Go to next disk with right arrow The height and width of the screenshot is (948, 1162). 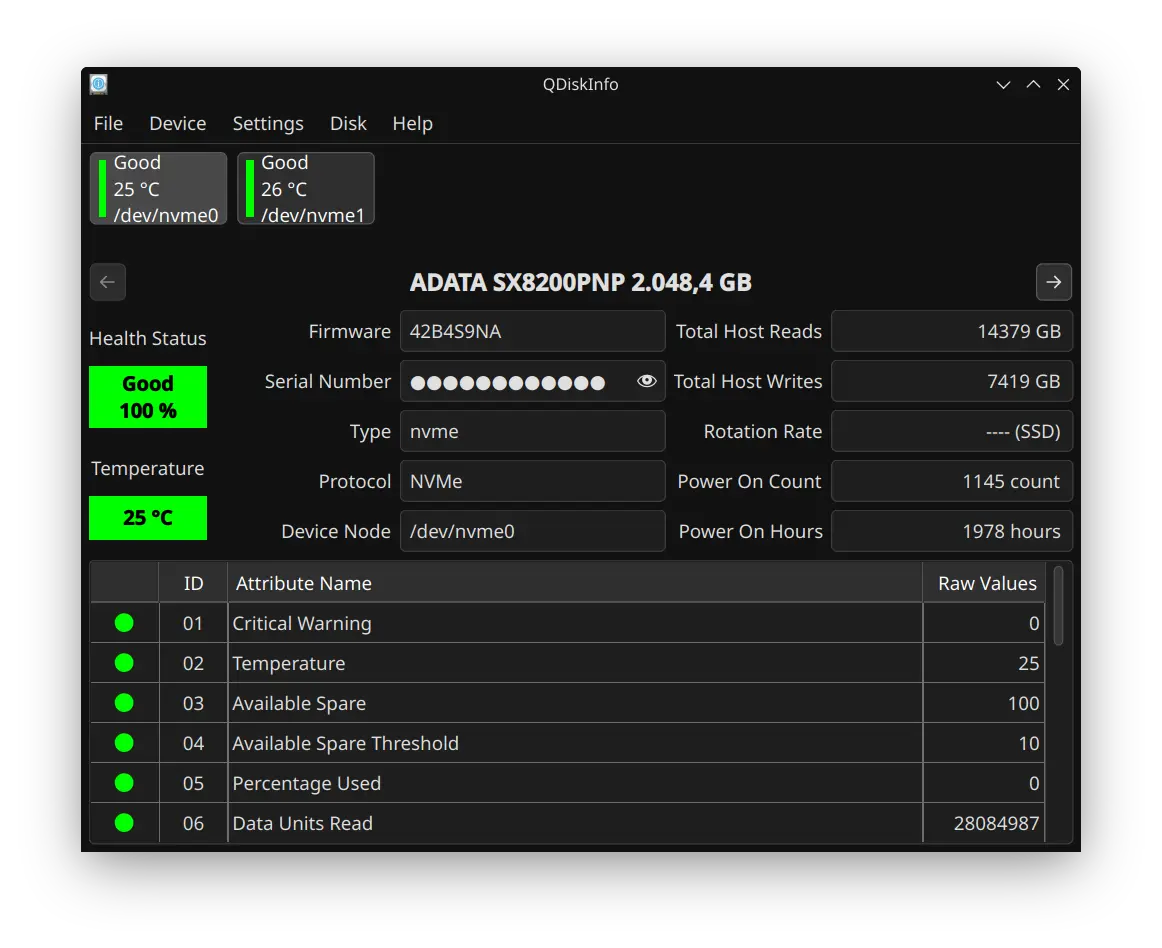1054,282
